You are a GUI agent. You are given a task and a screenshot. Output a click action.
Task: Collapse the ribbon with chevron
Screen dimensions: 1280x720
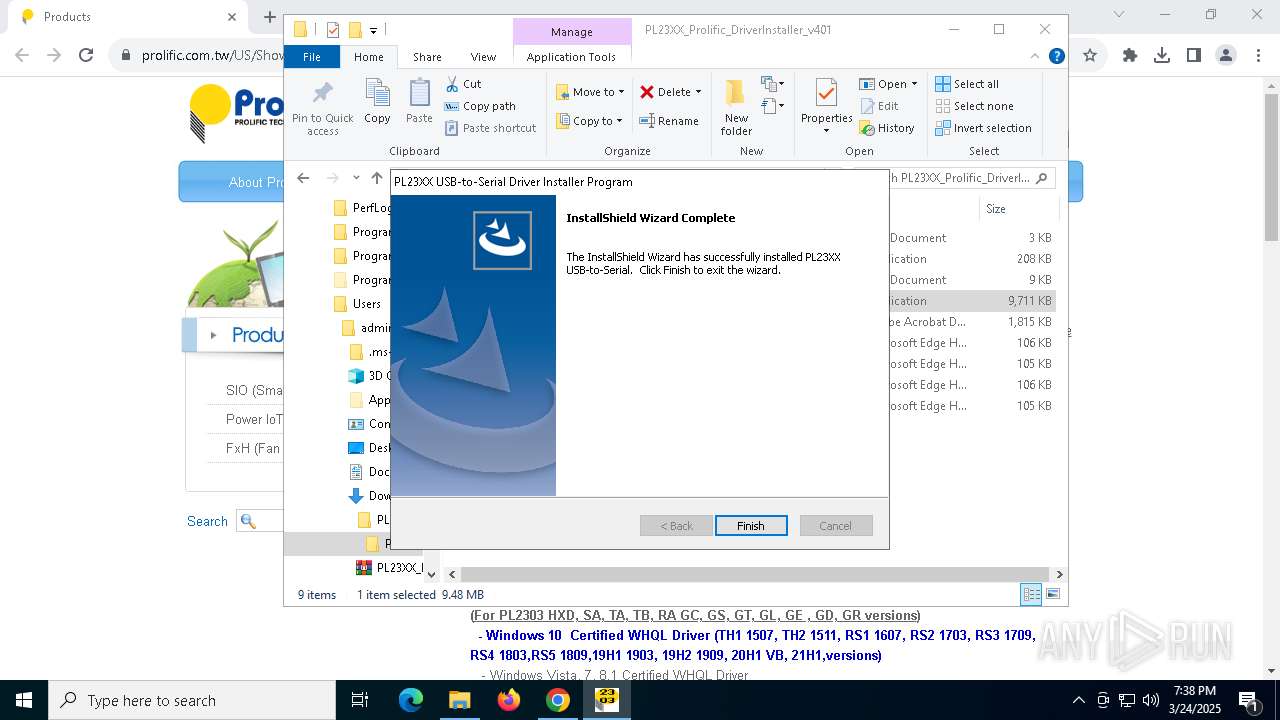tap(1036, 57)
